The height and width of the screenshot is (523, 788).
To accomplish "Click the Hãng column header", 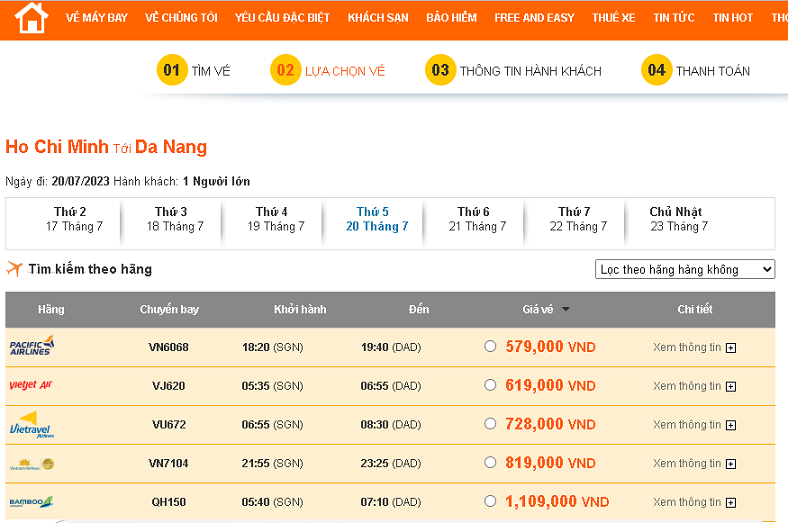I will pyautogui.click(x=51, y=309).
